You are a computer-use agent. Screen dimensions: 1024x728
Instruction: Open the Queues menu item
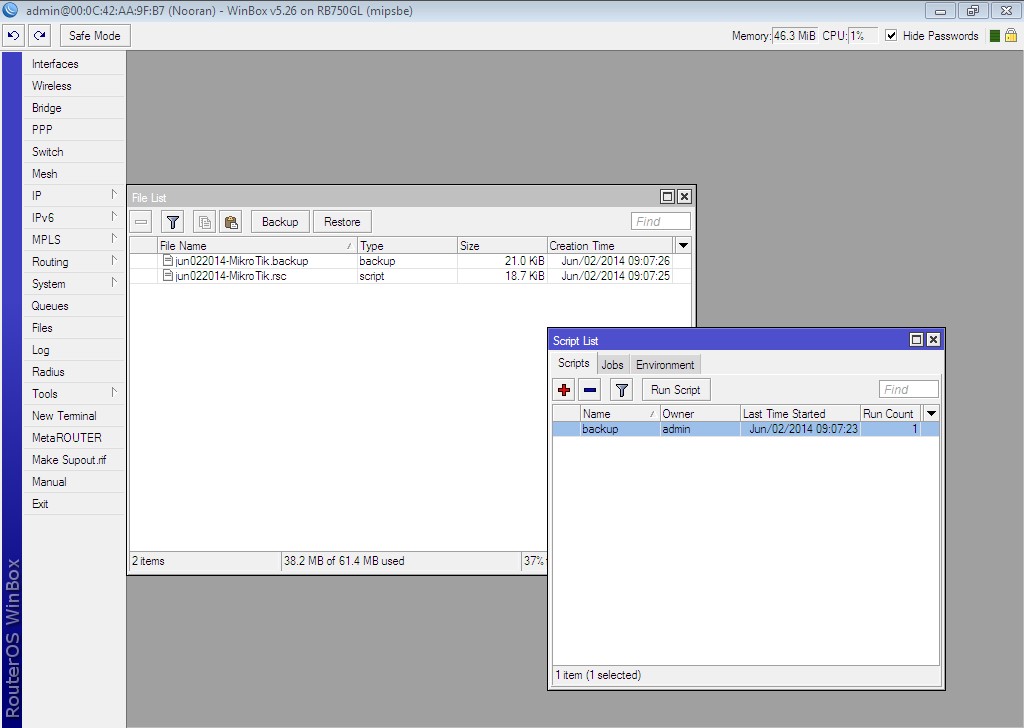pyautogui.click(x=74, y=306)
